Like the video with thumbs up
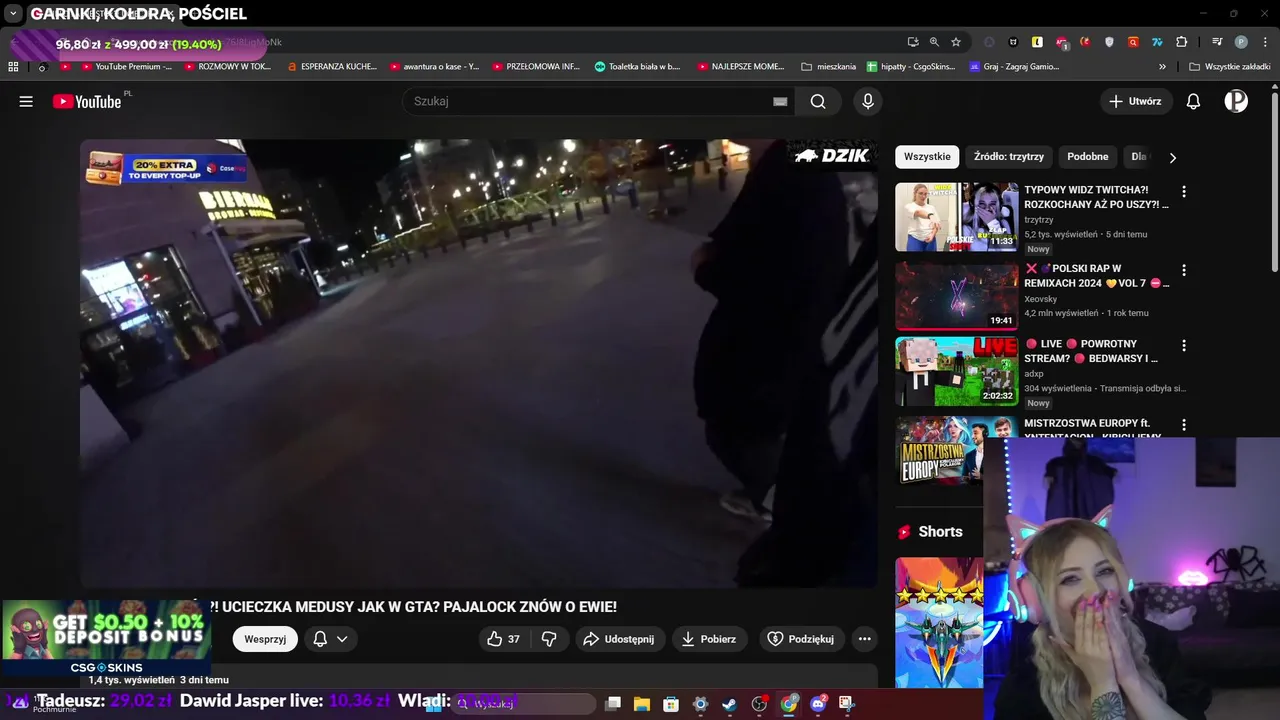The height and width of the screenshot is (720, 1280). point(504,639)
